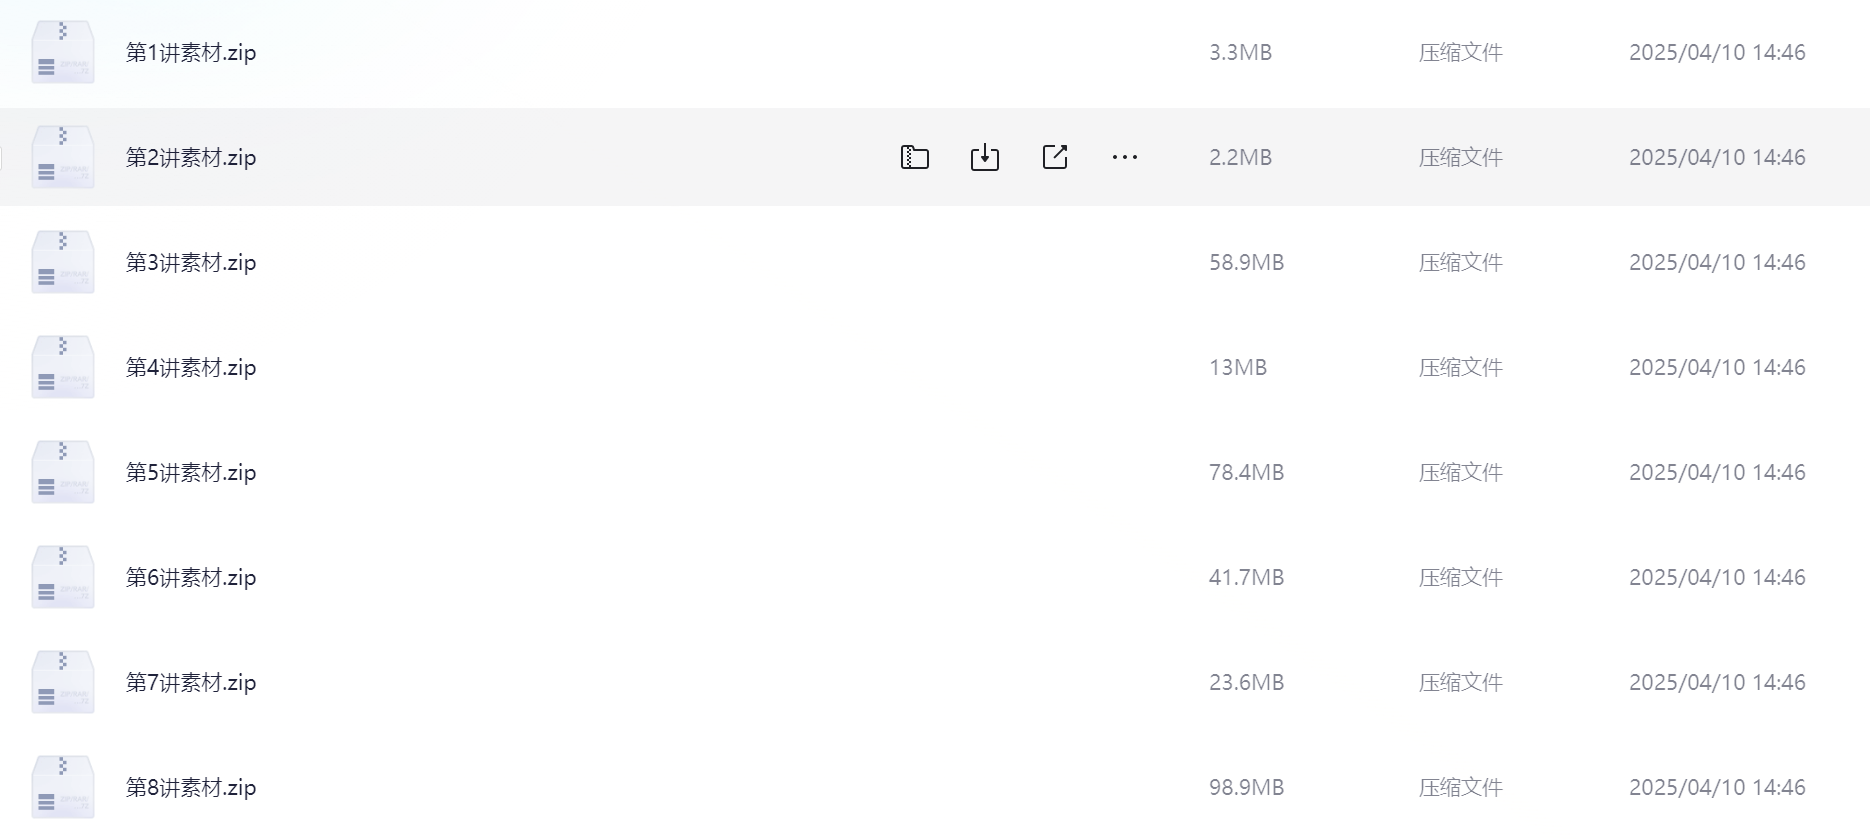Select the row showing 98.9MB size

pyautogui.click(x=935, y=787)
